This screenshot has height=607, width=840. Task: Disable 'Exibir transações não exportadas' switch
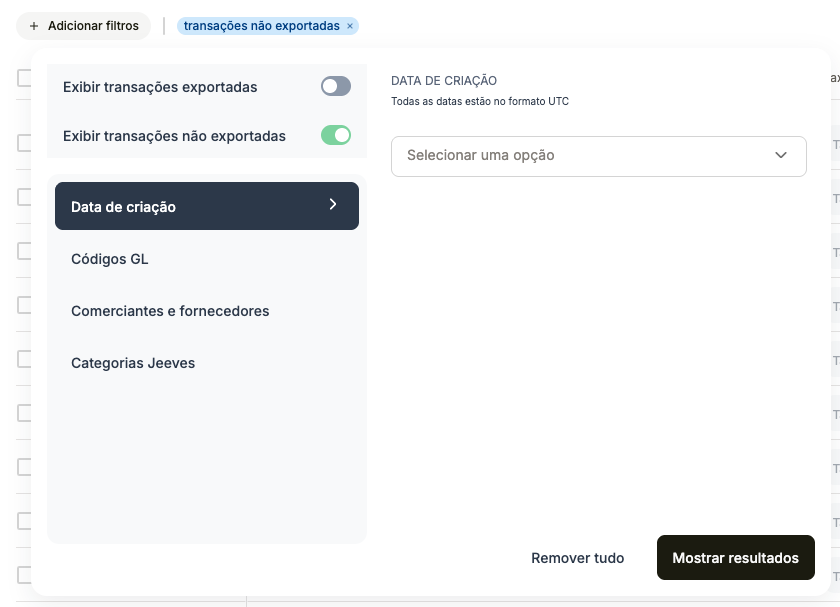tap(336, 135)
